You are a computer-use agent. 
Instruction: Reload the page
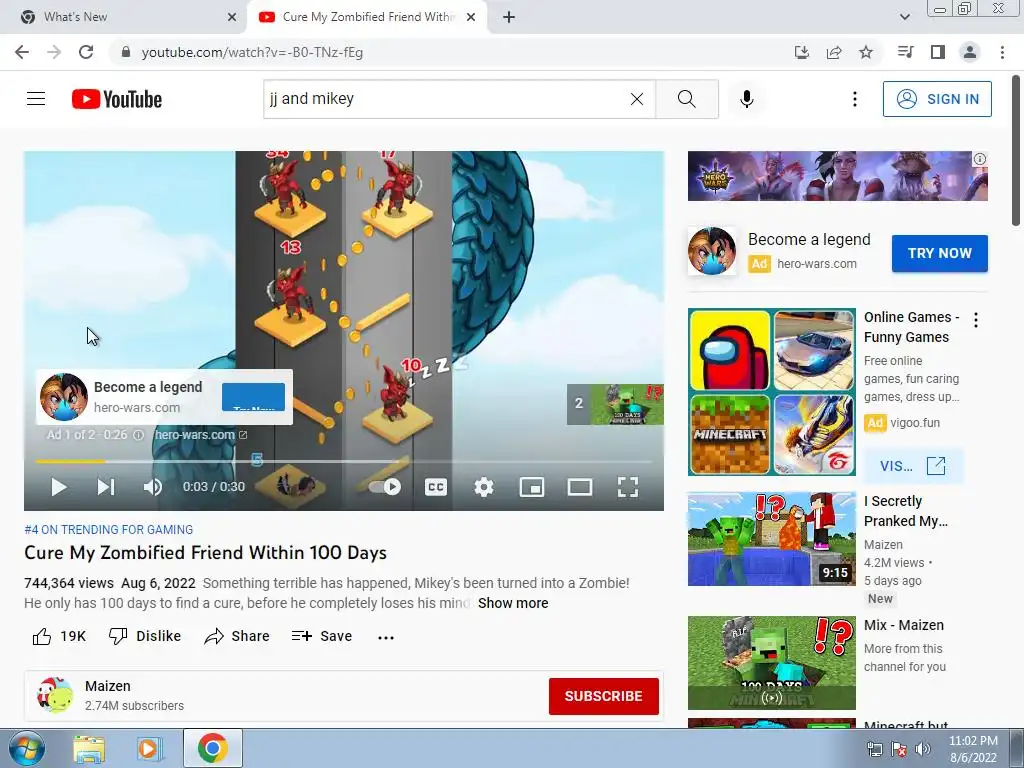point(86,52)
